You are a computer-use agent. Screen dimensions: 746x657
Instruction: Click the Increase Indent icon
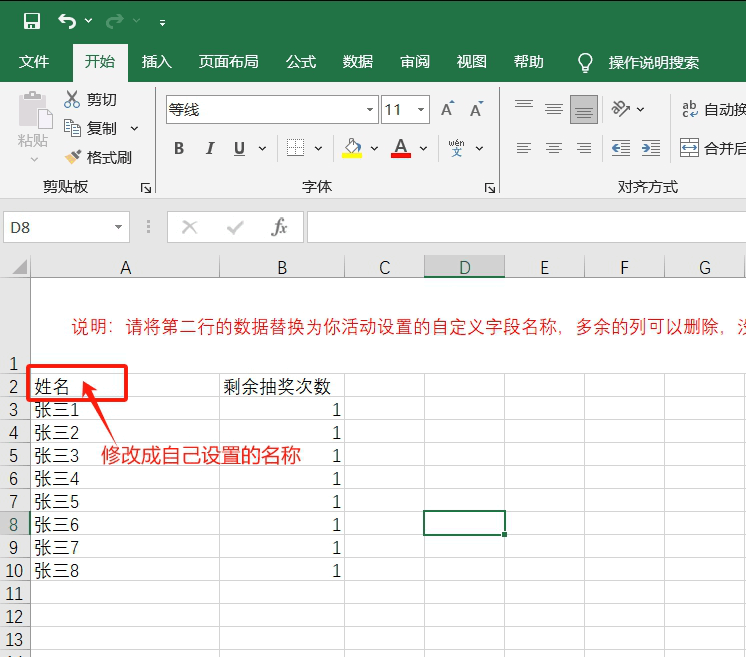point(651,148)
